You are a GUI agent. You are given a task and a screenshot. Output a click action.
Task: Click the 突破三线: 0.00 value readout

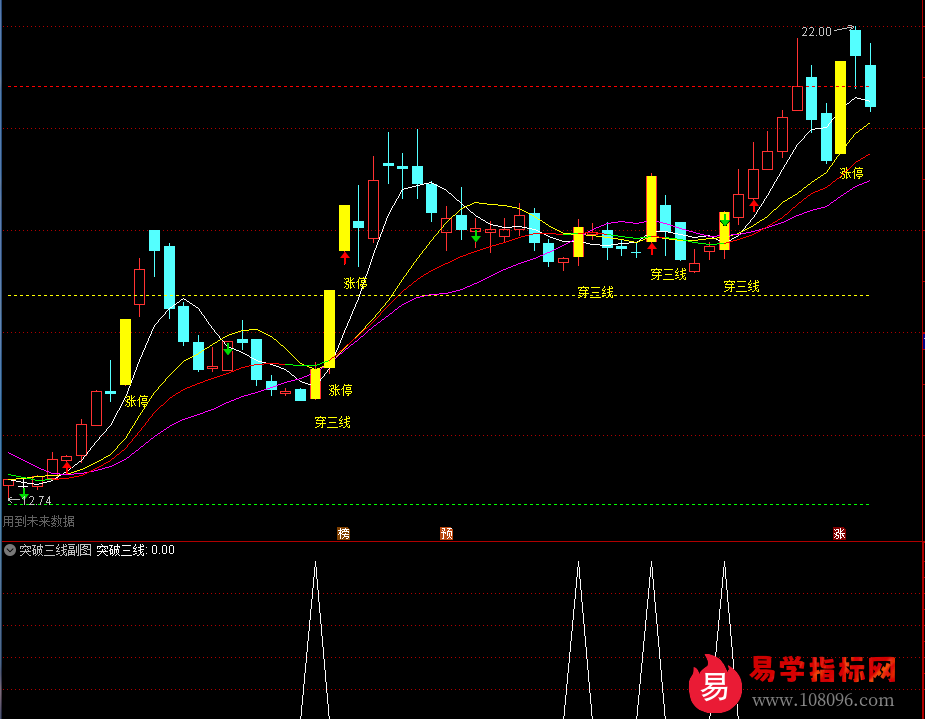[x=135, y=550]
